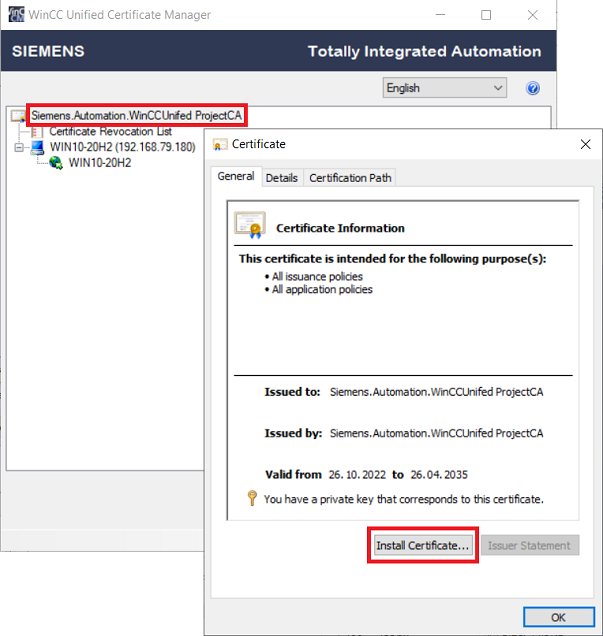Screen dimensions: 603x636
Task: Click the 'All issuance policies' text
Action: [317, 277]
